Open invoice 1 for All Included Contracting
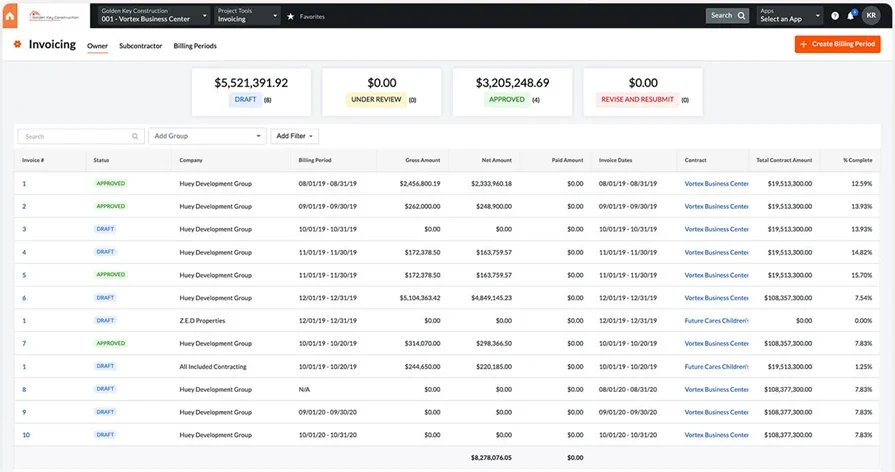Screen dimensions: 895x472 (24, 366)
